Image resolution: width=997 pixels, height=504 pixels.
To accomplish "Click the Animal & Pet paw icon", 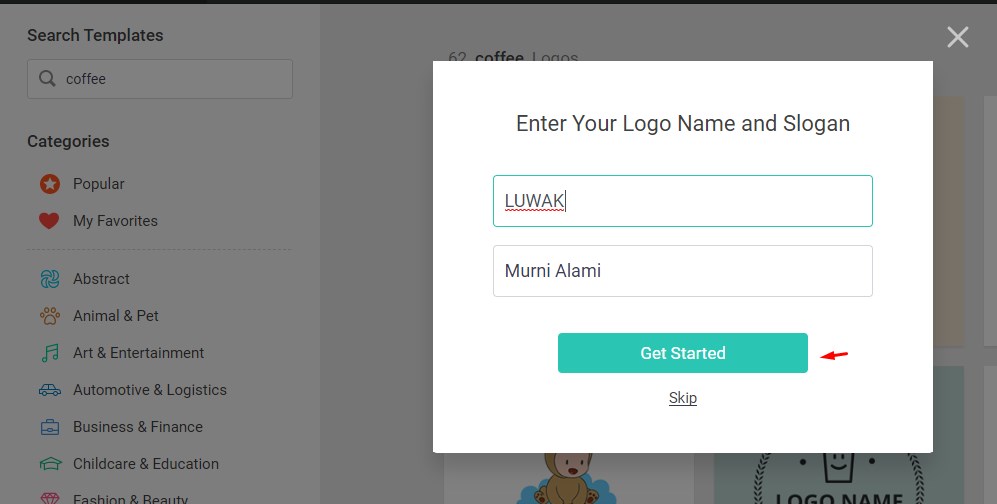I will click(50, 316).
